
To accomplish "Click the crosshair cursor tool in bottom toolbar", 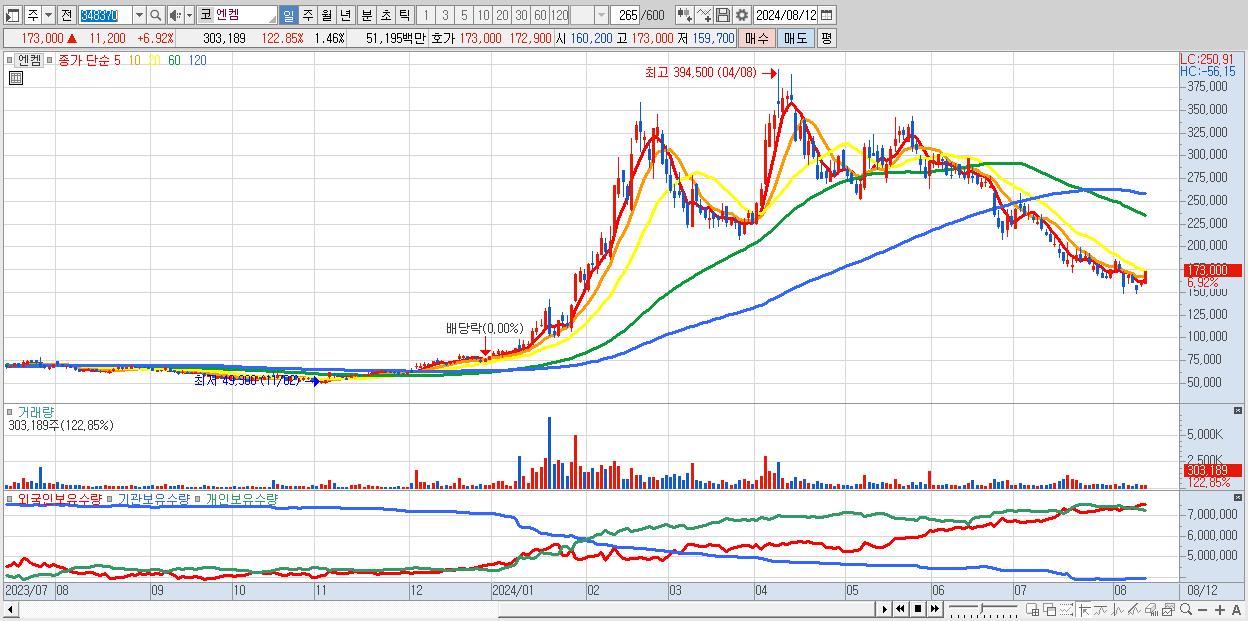I will pyautogui.click(x=1083, y=609).
